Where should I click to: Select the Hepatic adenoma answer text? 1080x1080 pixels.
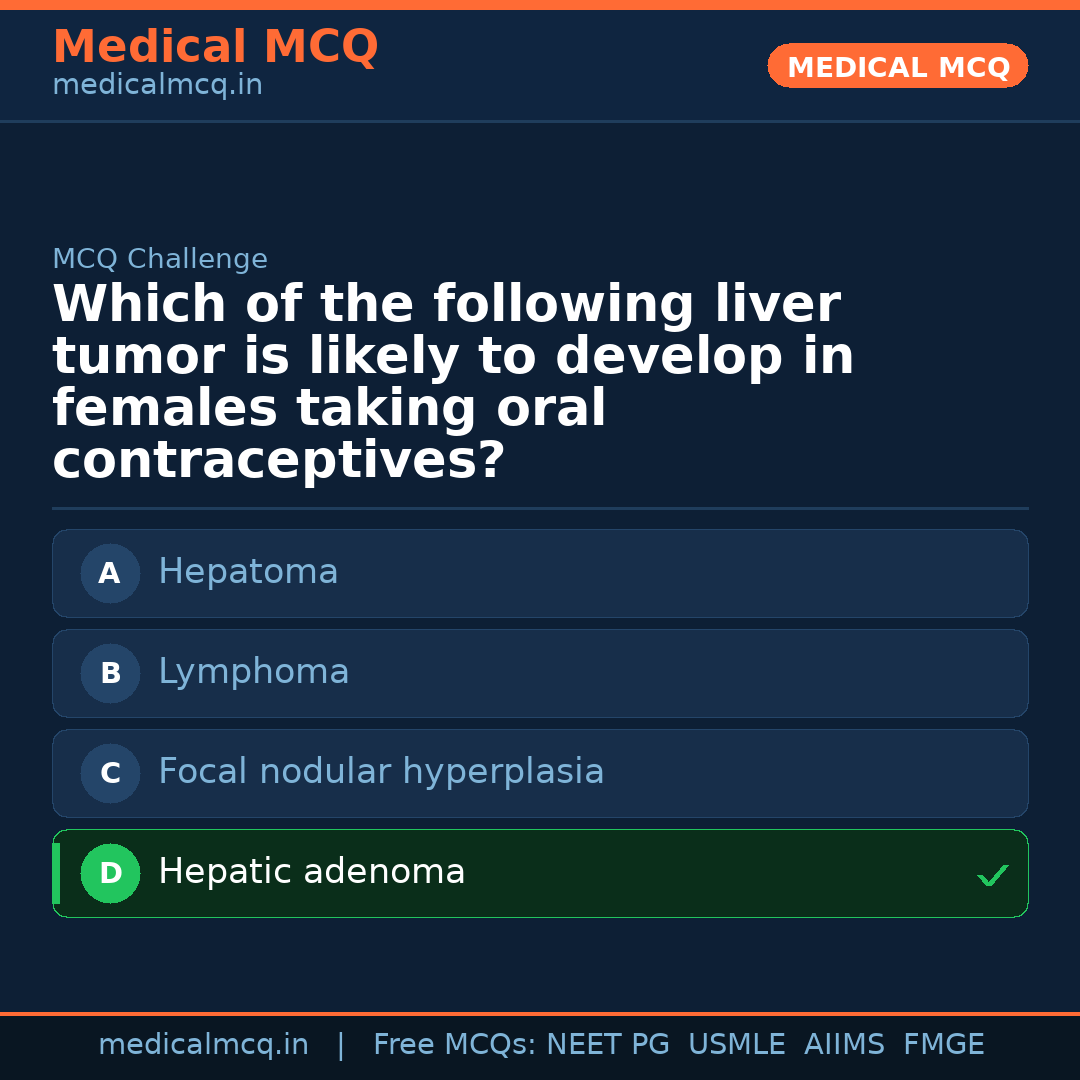[312, 872]
